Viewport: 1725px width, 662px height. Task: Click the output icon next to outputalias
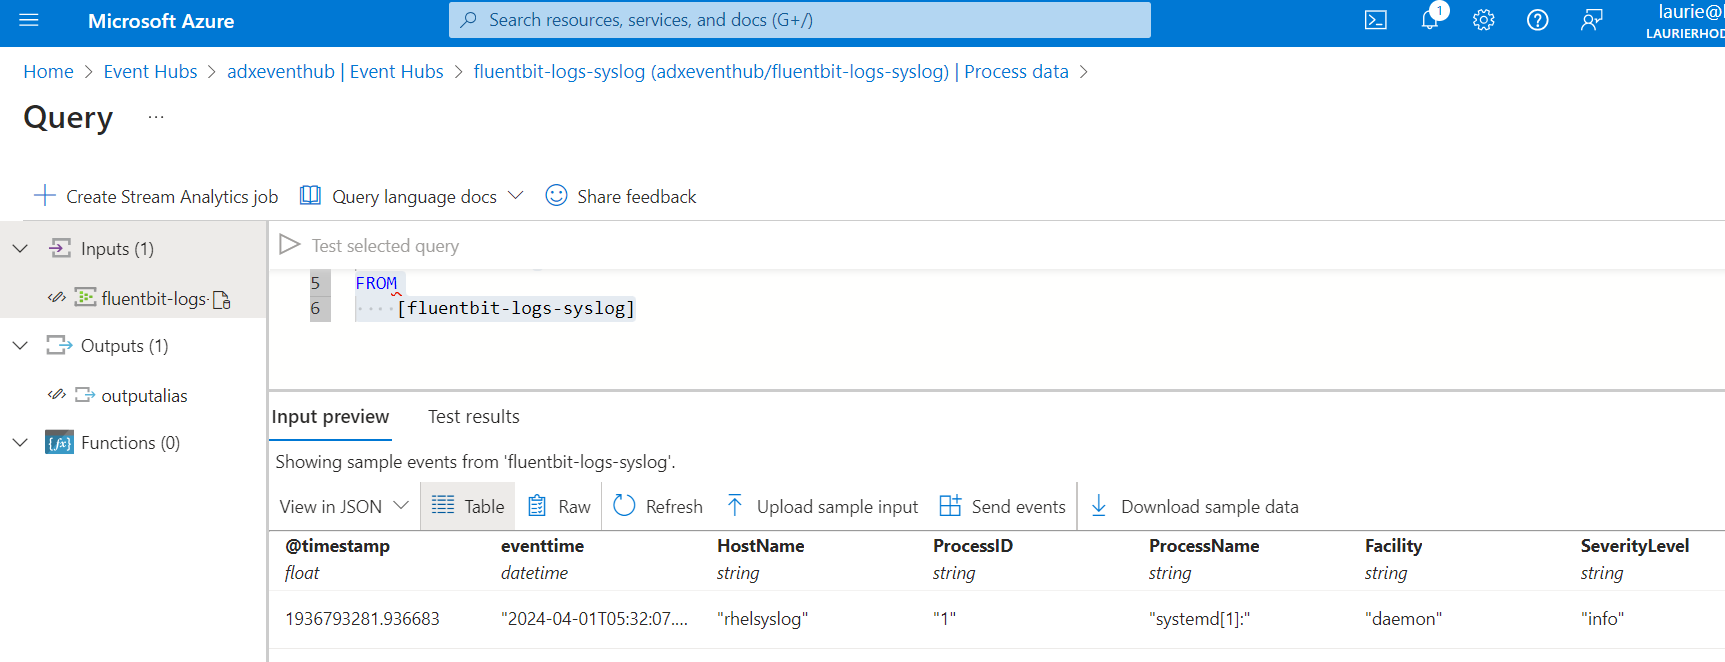tap(85, 394)
